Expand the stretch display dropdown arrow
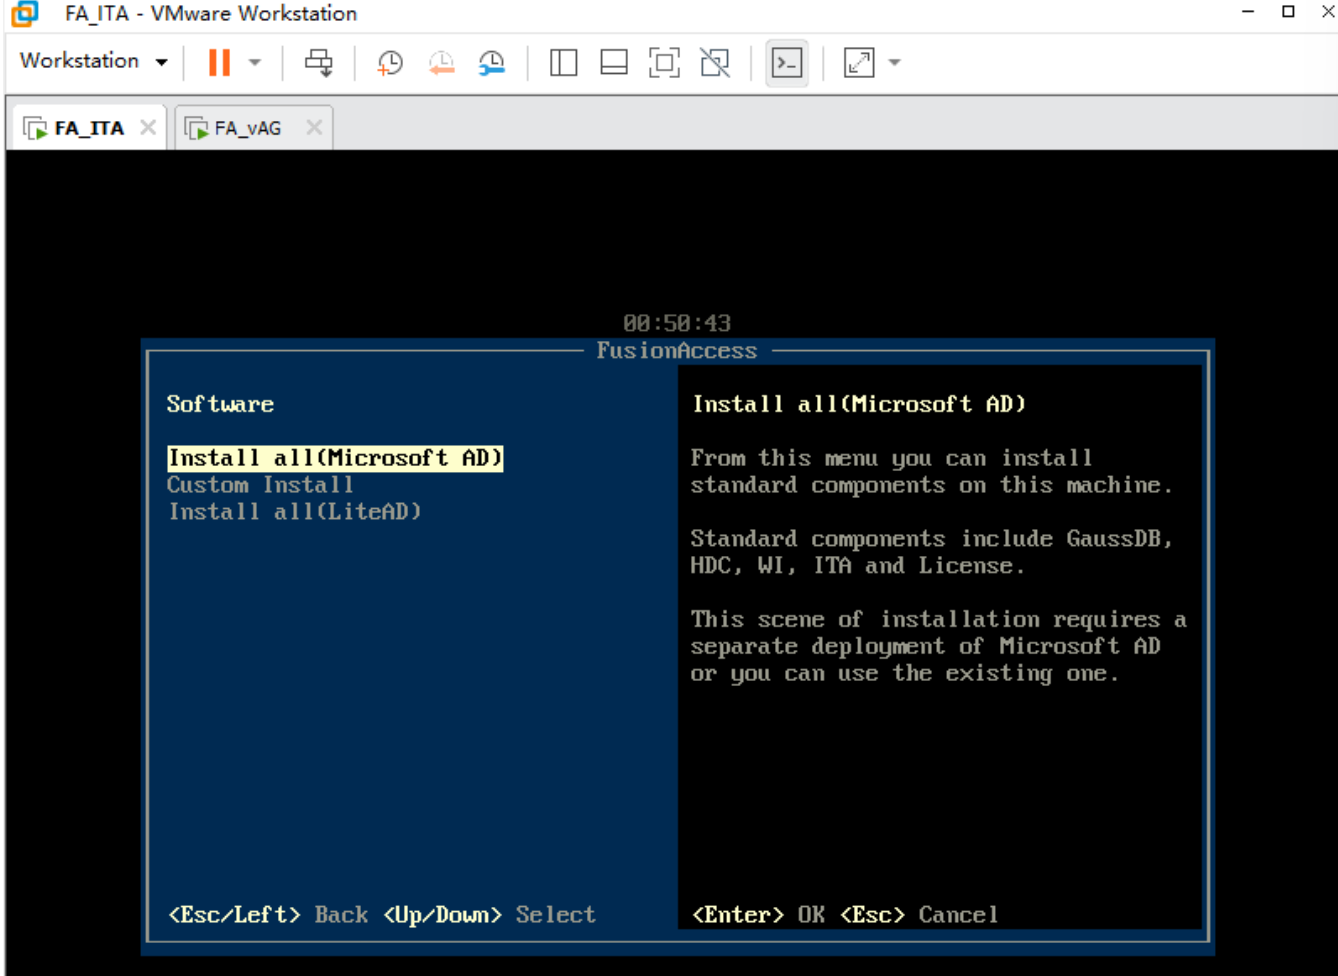Image resolution: width=1338 pixels, height=976 pixels. (x=895, y=63)
